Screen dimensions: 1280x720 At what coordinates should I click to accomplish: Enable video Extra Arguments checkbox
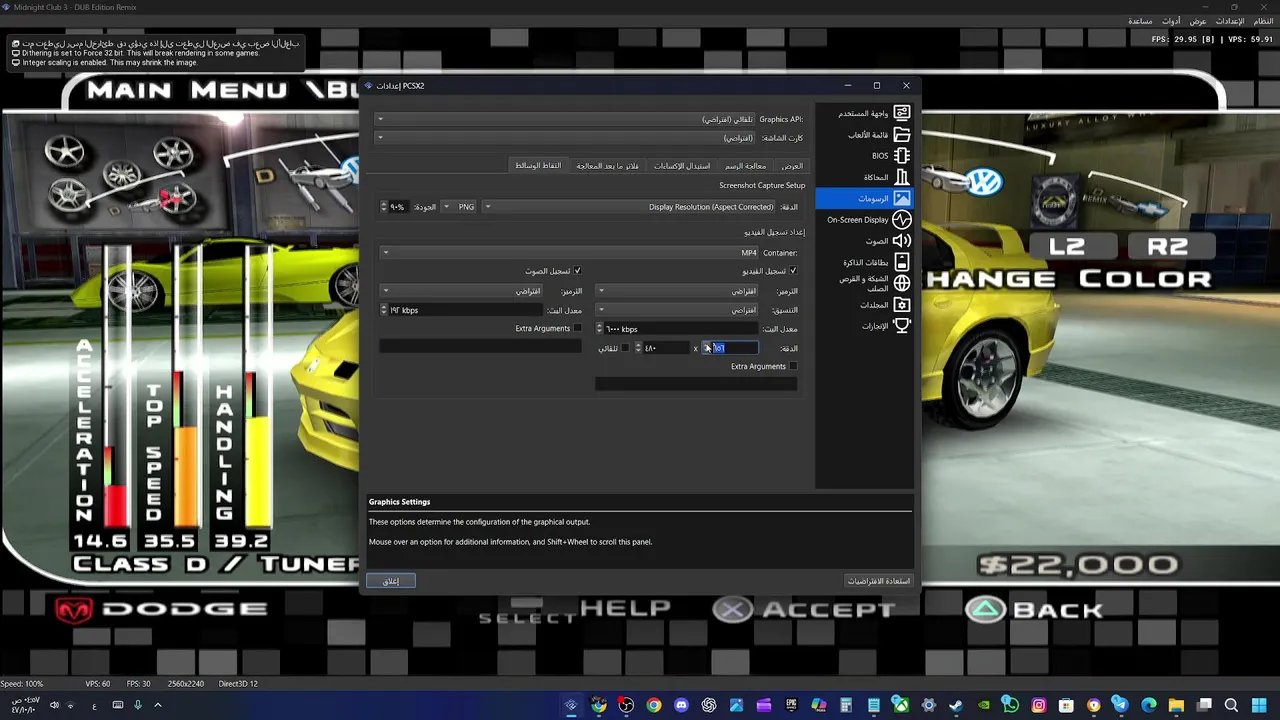[x=793, y=367]
